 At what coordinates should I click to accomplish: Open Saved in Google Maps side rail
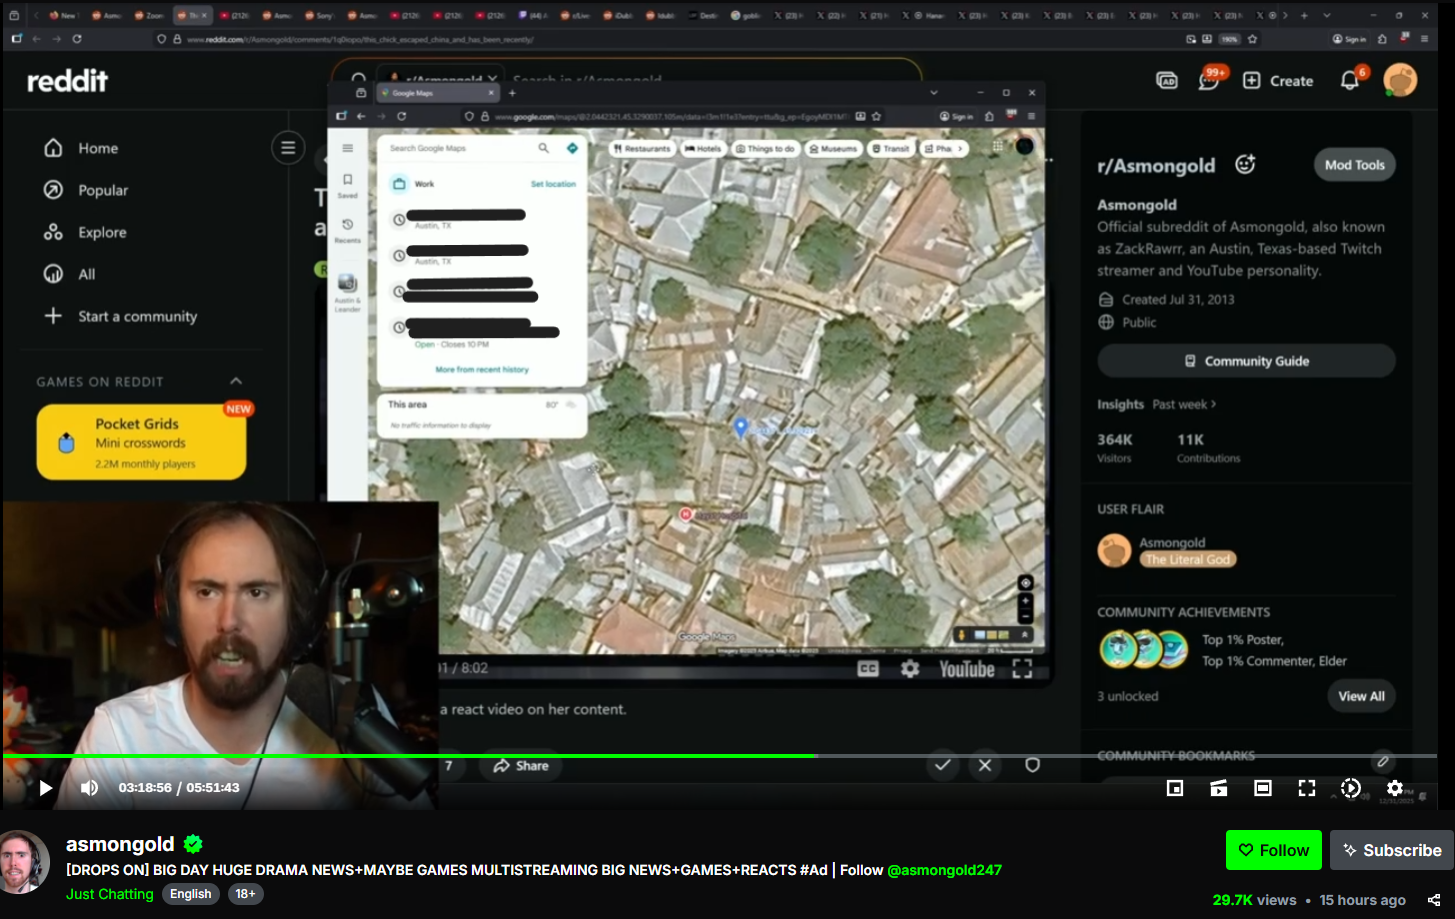click(x=348, y=185)
